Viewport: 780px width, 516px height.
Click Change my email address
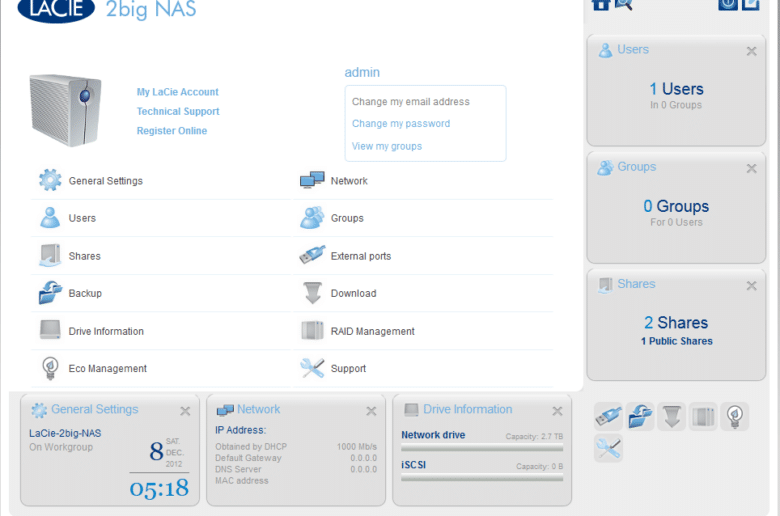tap(410, 102)
